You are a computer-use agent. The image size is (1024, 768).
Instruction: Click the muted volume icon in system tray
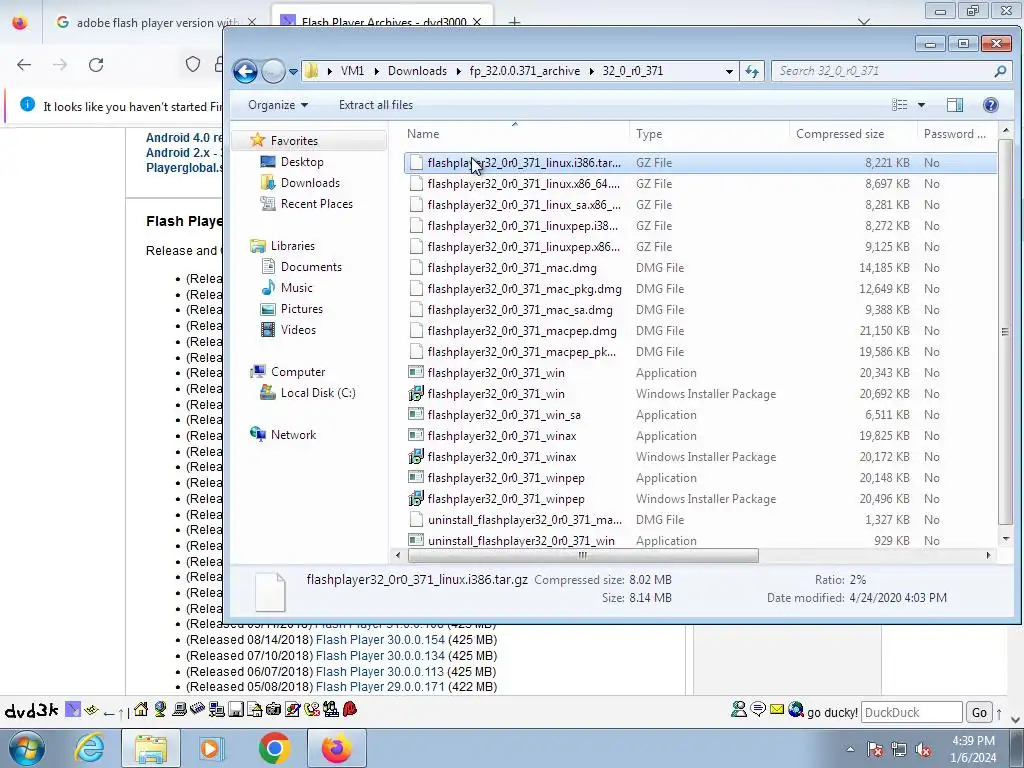(923, 750)
